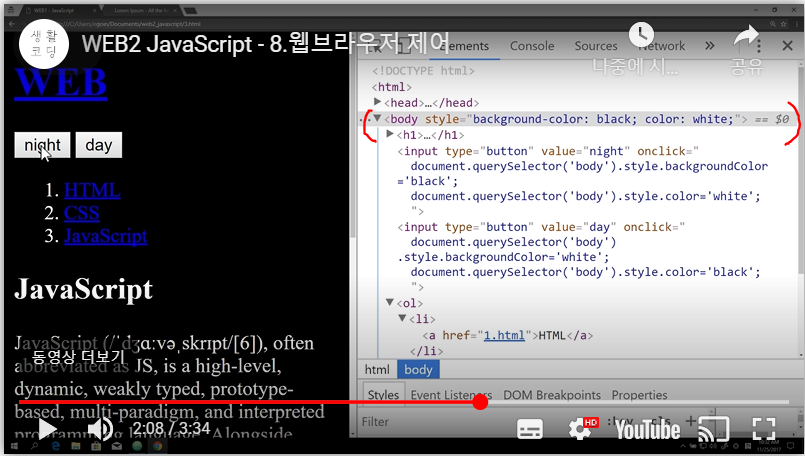This screenshot has width=805, height=456.
Task: Switch to the Console tab
Action: pos(532,46)
